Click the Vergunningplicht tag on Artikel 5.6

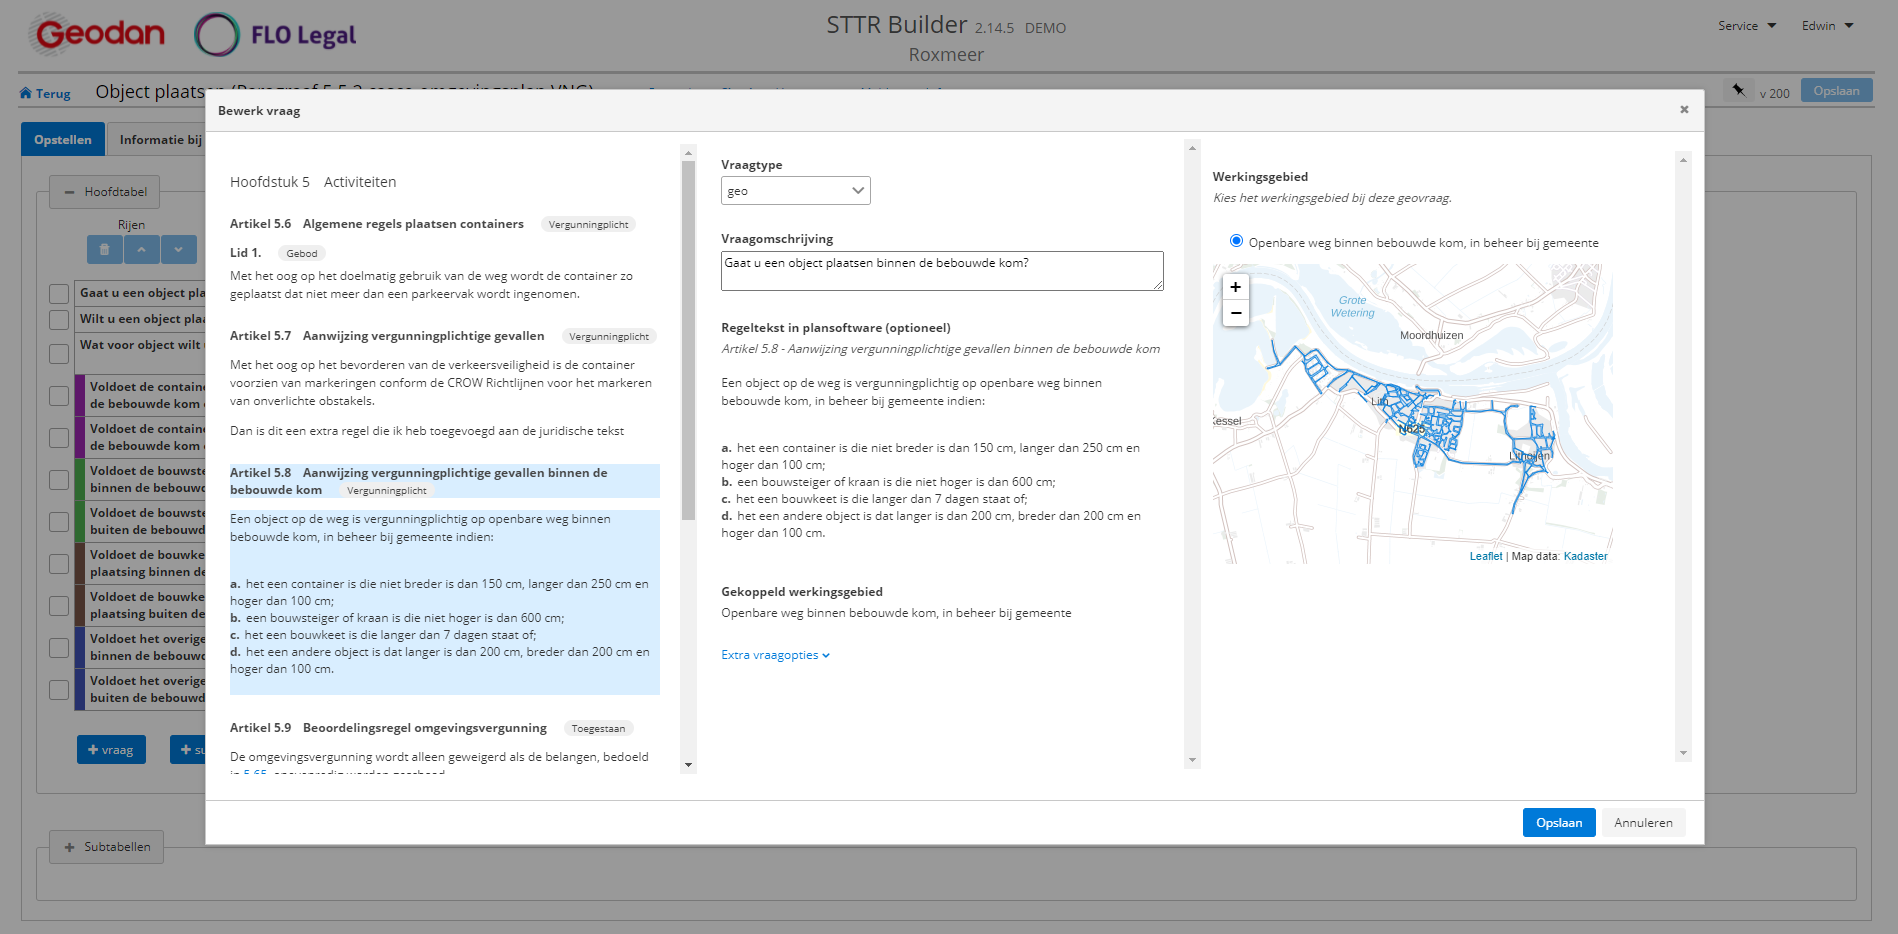pyautogui.click(x=588, y=225)
